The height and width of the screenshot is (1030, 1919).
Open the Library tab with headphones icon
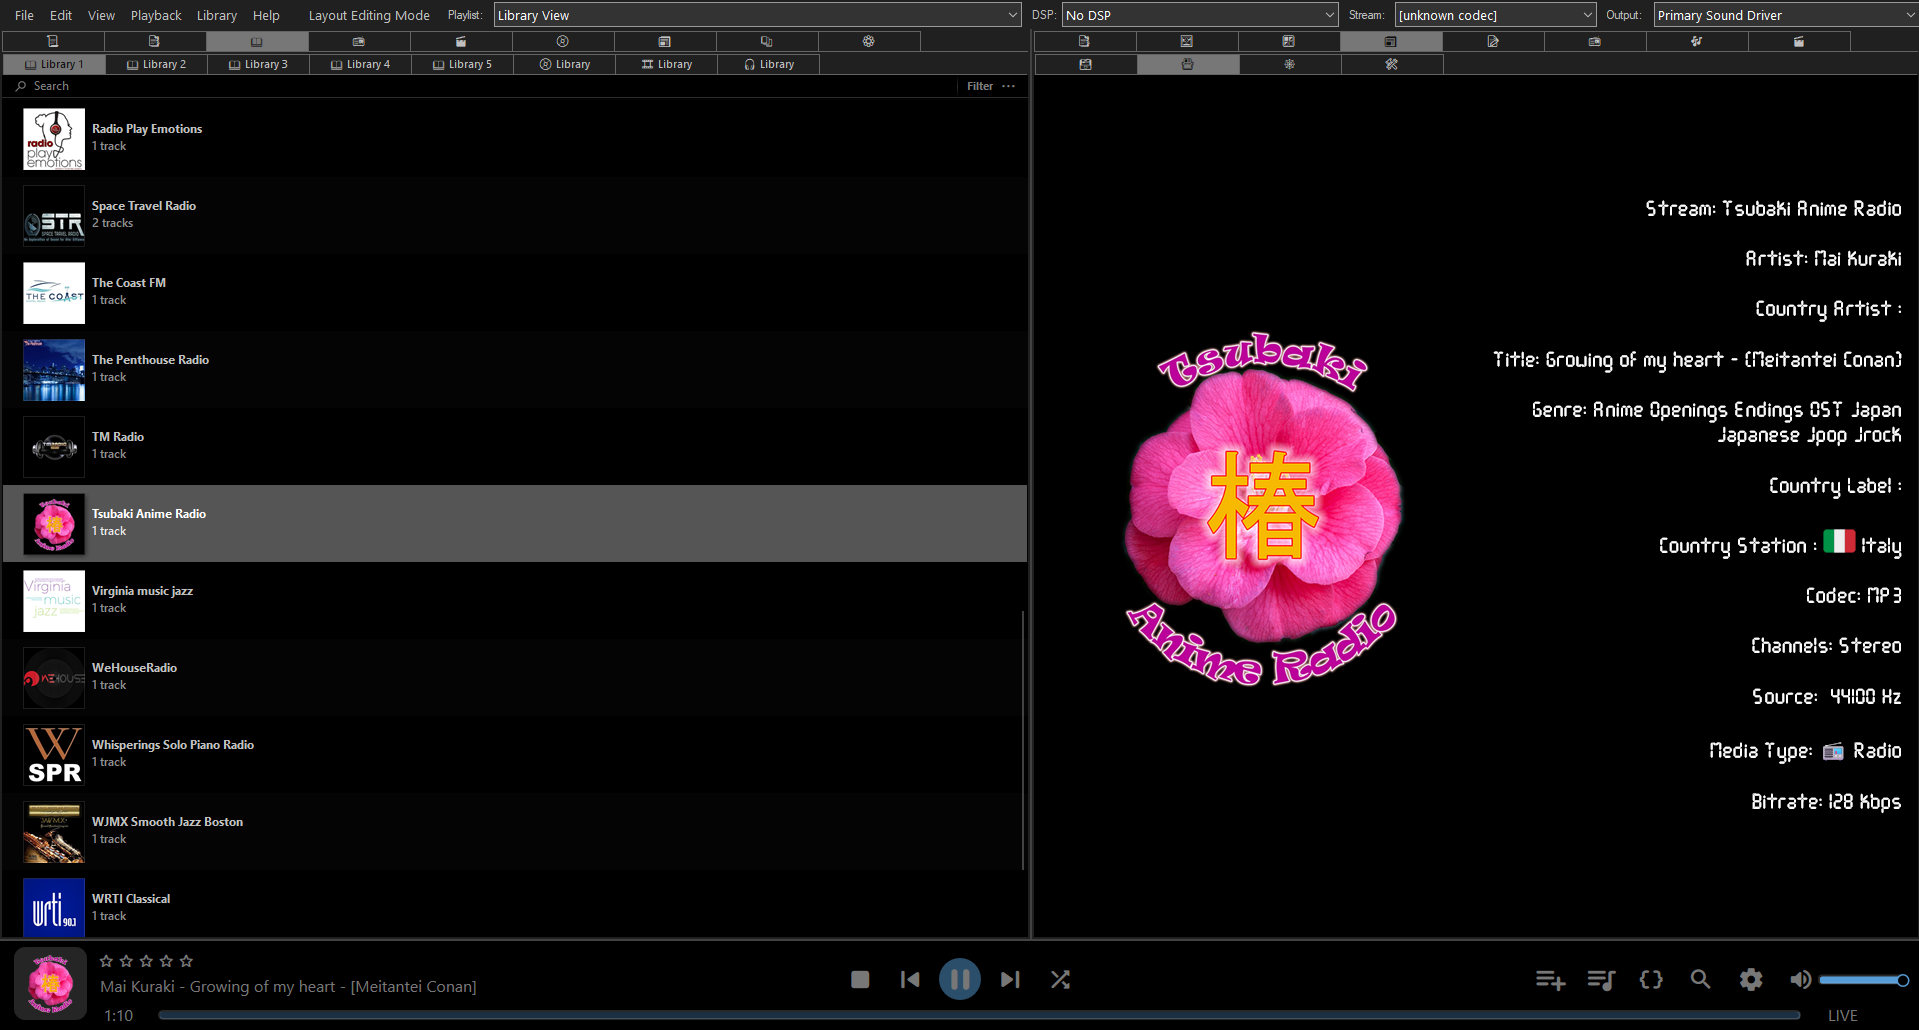[x=768, y=64]
